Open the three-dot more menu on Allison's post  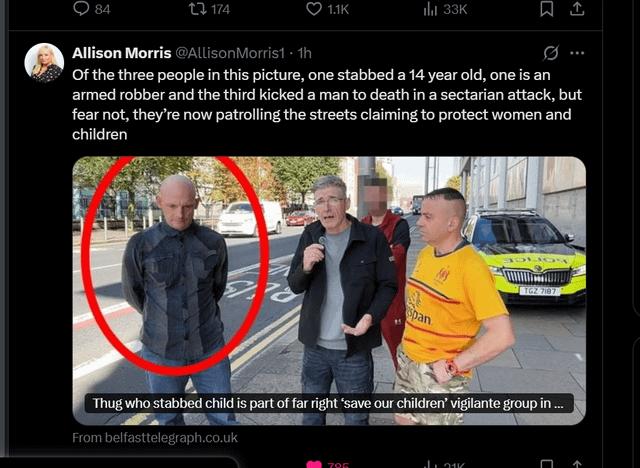577,53
